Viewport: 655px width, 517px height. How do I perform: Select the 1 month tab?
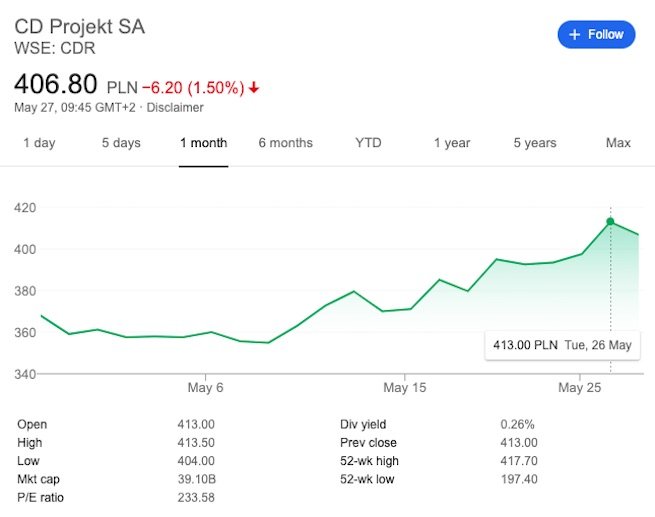pos(203,143)
